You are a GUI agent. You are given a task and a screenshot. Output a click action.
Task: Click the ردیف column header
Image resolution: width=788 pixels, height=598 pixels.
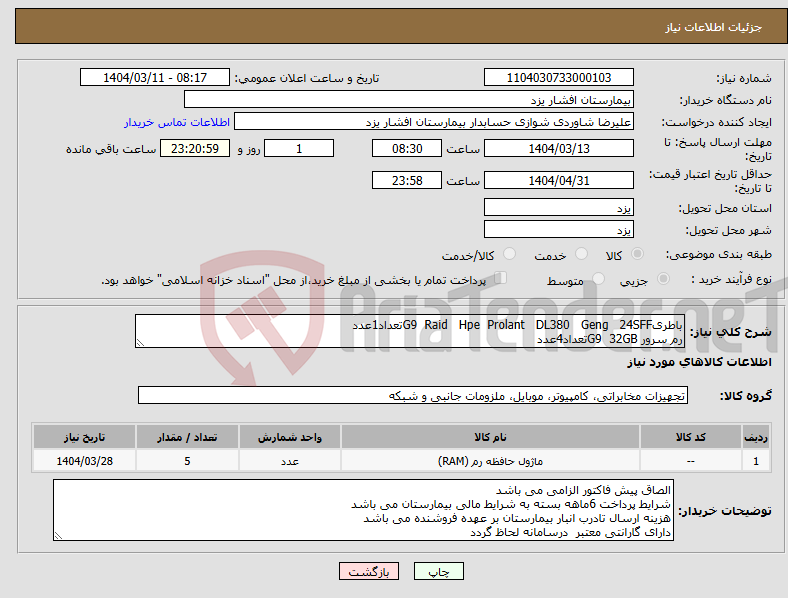pos(755,437)
